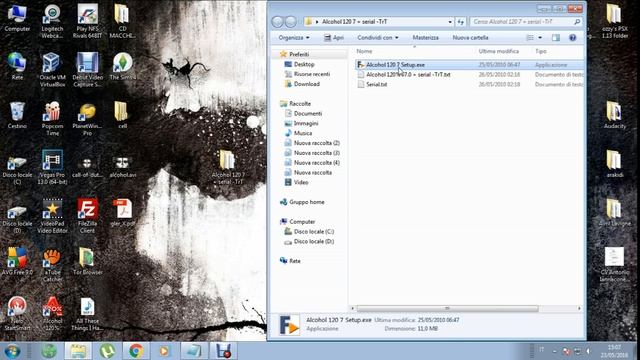The width and height of the screenshot is (640, 360).
Task: Select alcohol.avi file on desktop
Action: [x=122, y=167]
